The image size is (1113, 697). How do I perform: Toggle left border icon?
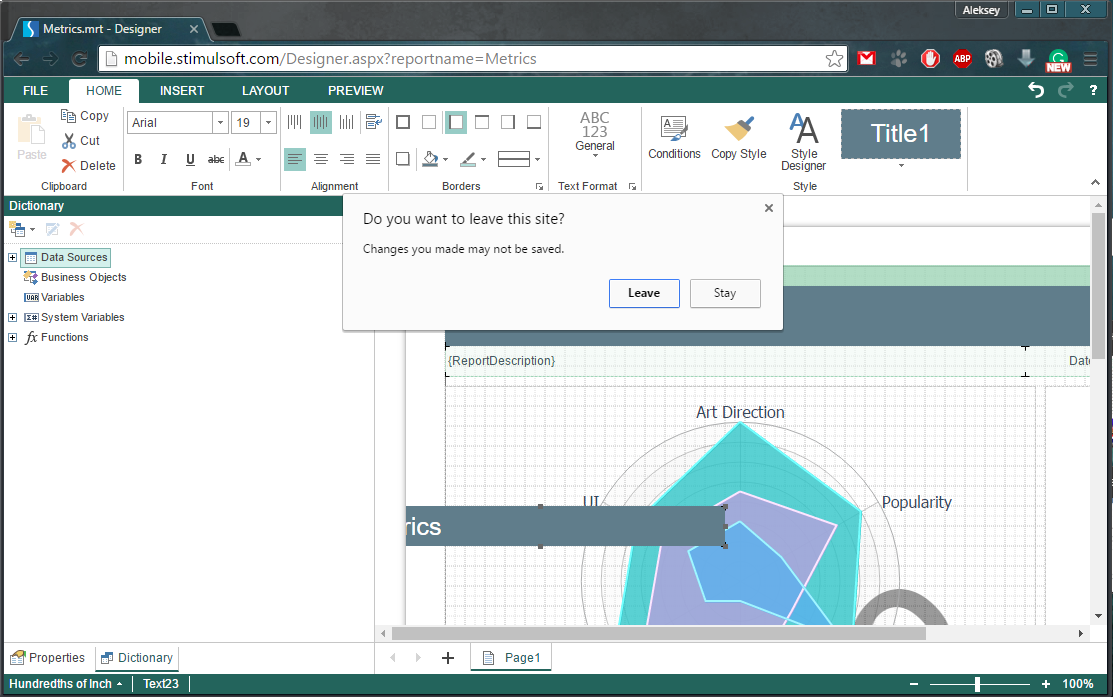(x=456, y=123)
